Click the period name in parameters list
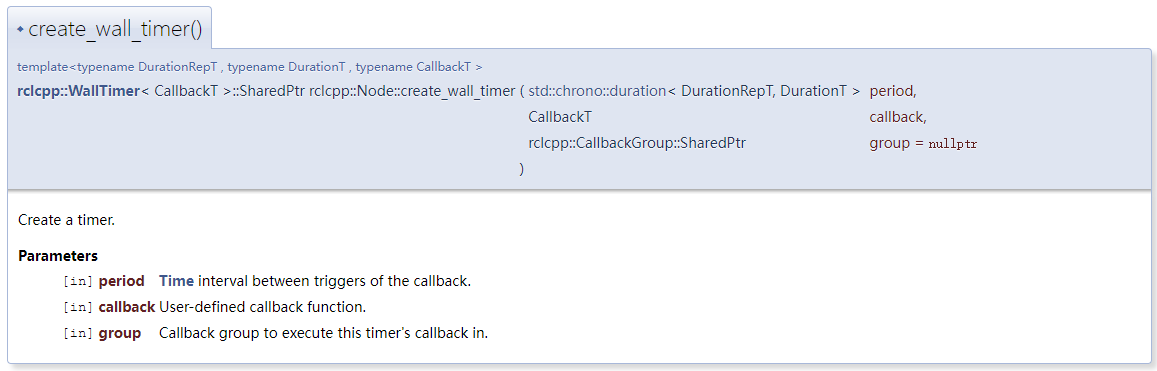This screenshot has width=1157, height=371. [x=121, y=281]
